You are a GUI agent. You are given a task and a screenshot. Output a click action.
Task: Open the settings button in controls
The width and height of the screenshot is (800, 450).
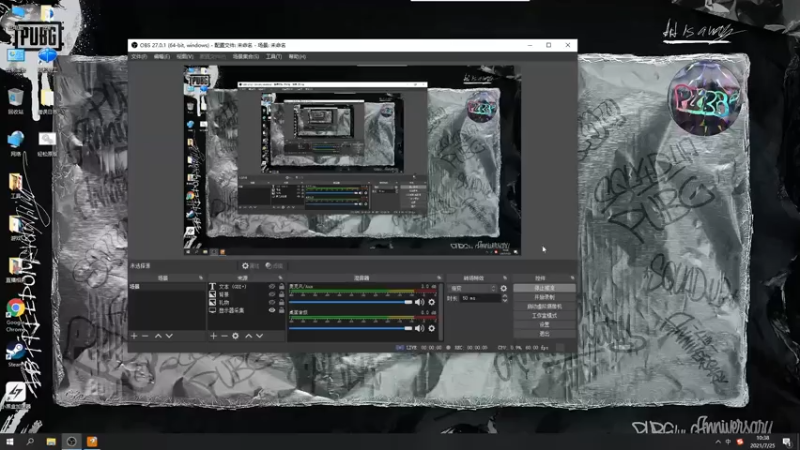(544, 324)
